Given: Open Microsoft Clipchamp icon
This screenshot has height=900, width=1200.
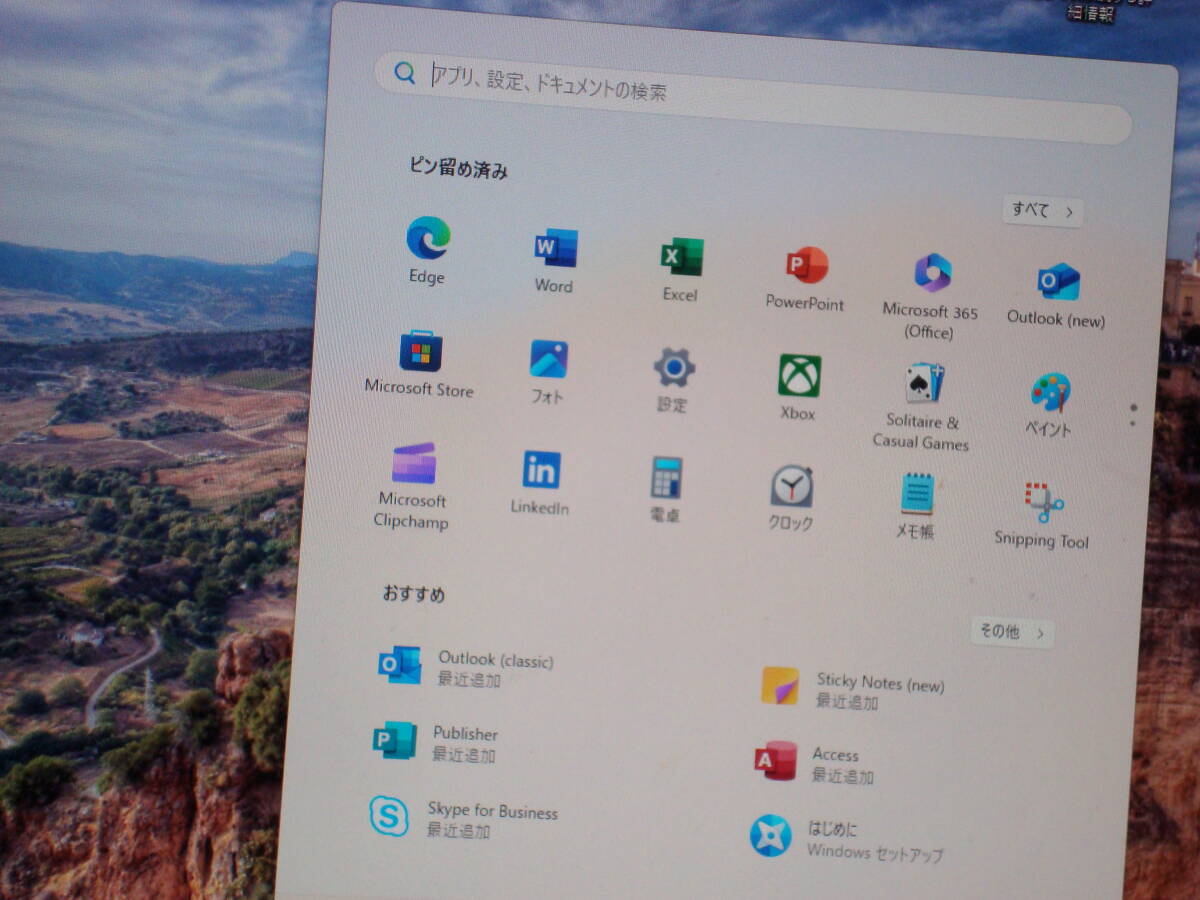Looking at the screenshot, I should [414, 463].
